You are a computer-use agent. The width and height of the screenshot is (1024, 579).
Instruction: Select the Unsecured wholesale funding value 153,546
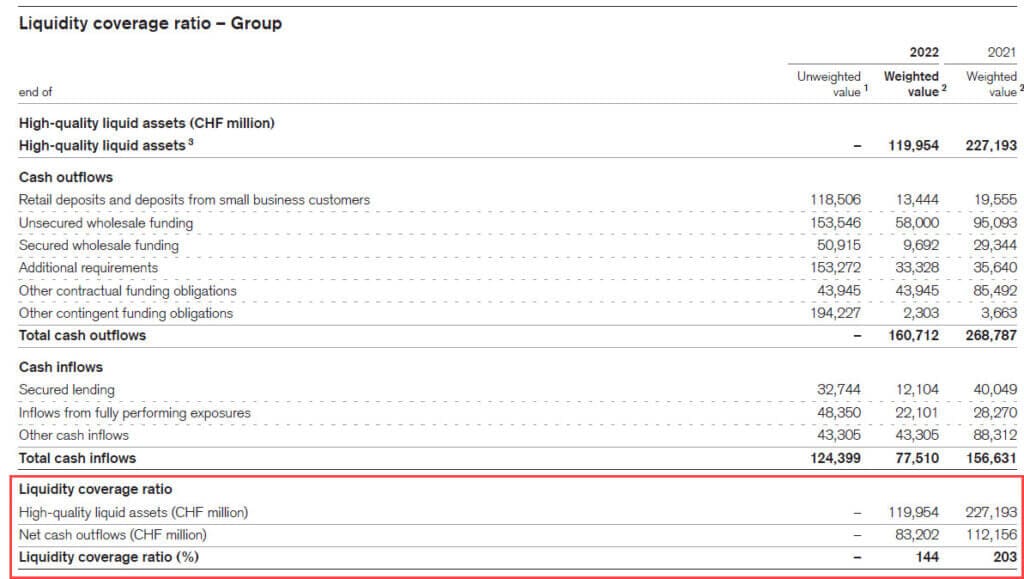tap(834, 223)
